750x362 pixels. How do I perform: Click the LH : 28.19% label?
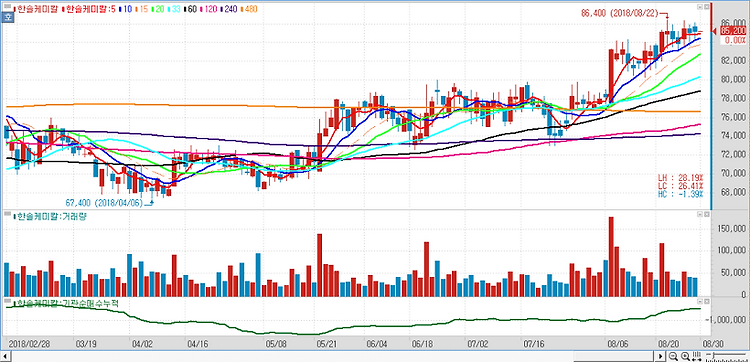[680, 178]
